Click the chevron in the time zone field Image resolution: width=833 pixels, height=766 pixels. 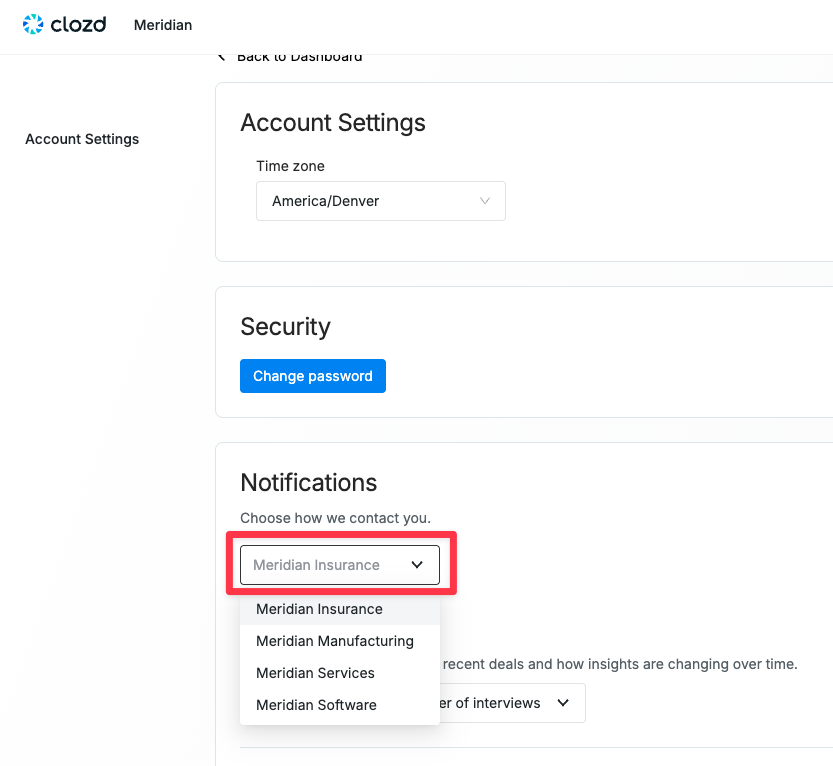click(485, 201)
